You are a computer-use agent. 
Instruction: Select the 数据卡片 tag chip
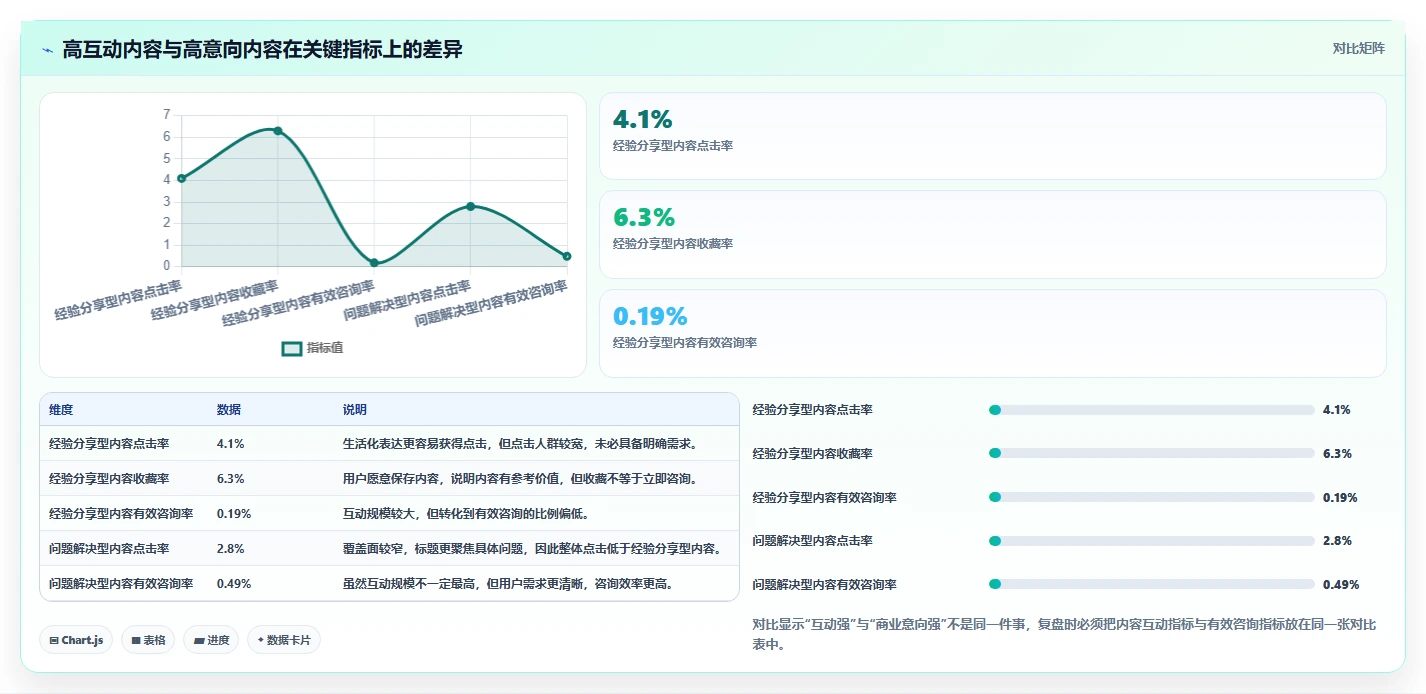284,640
